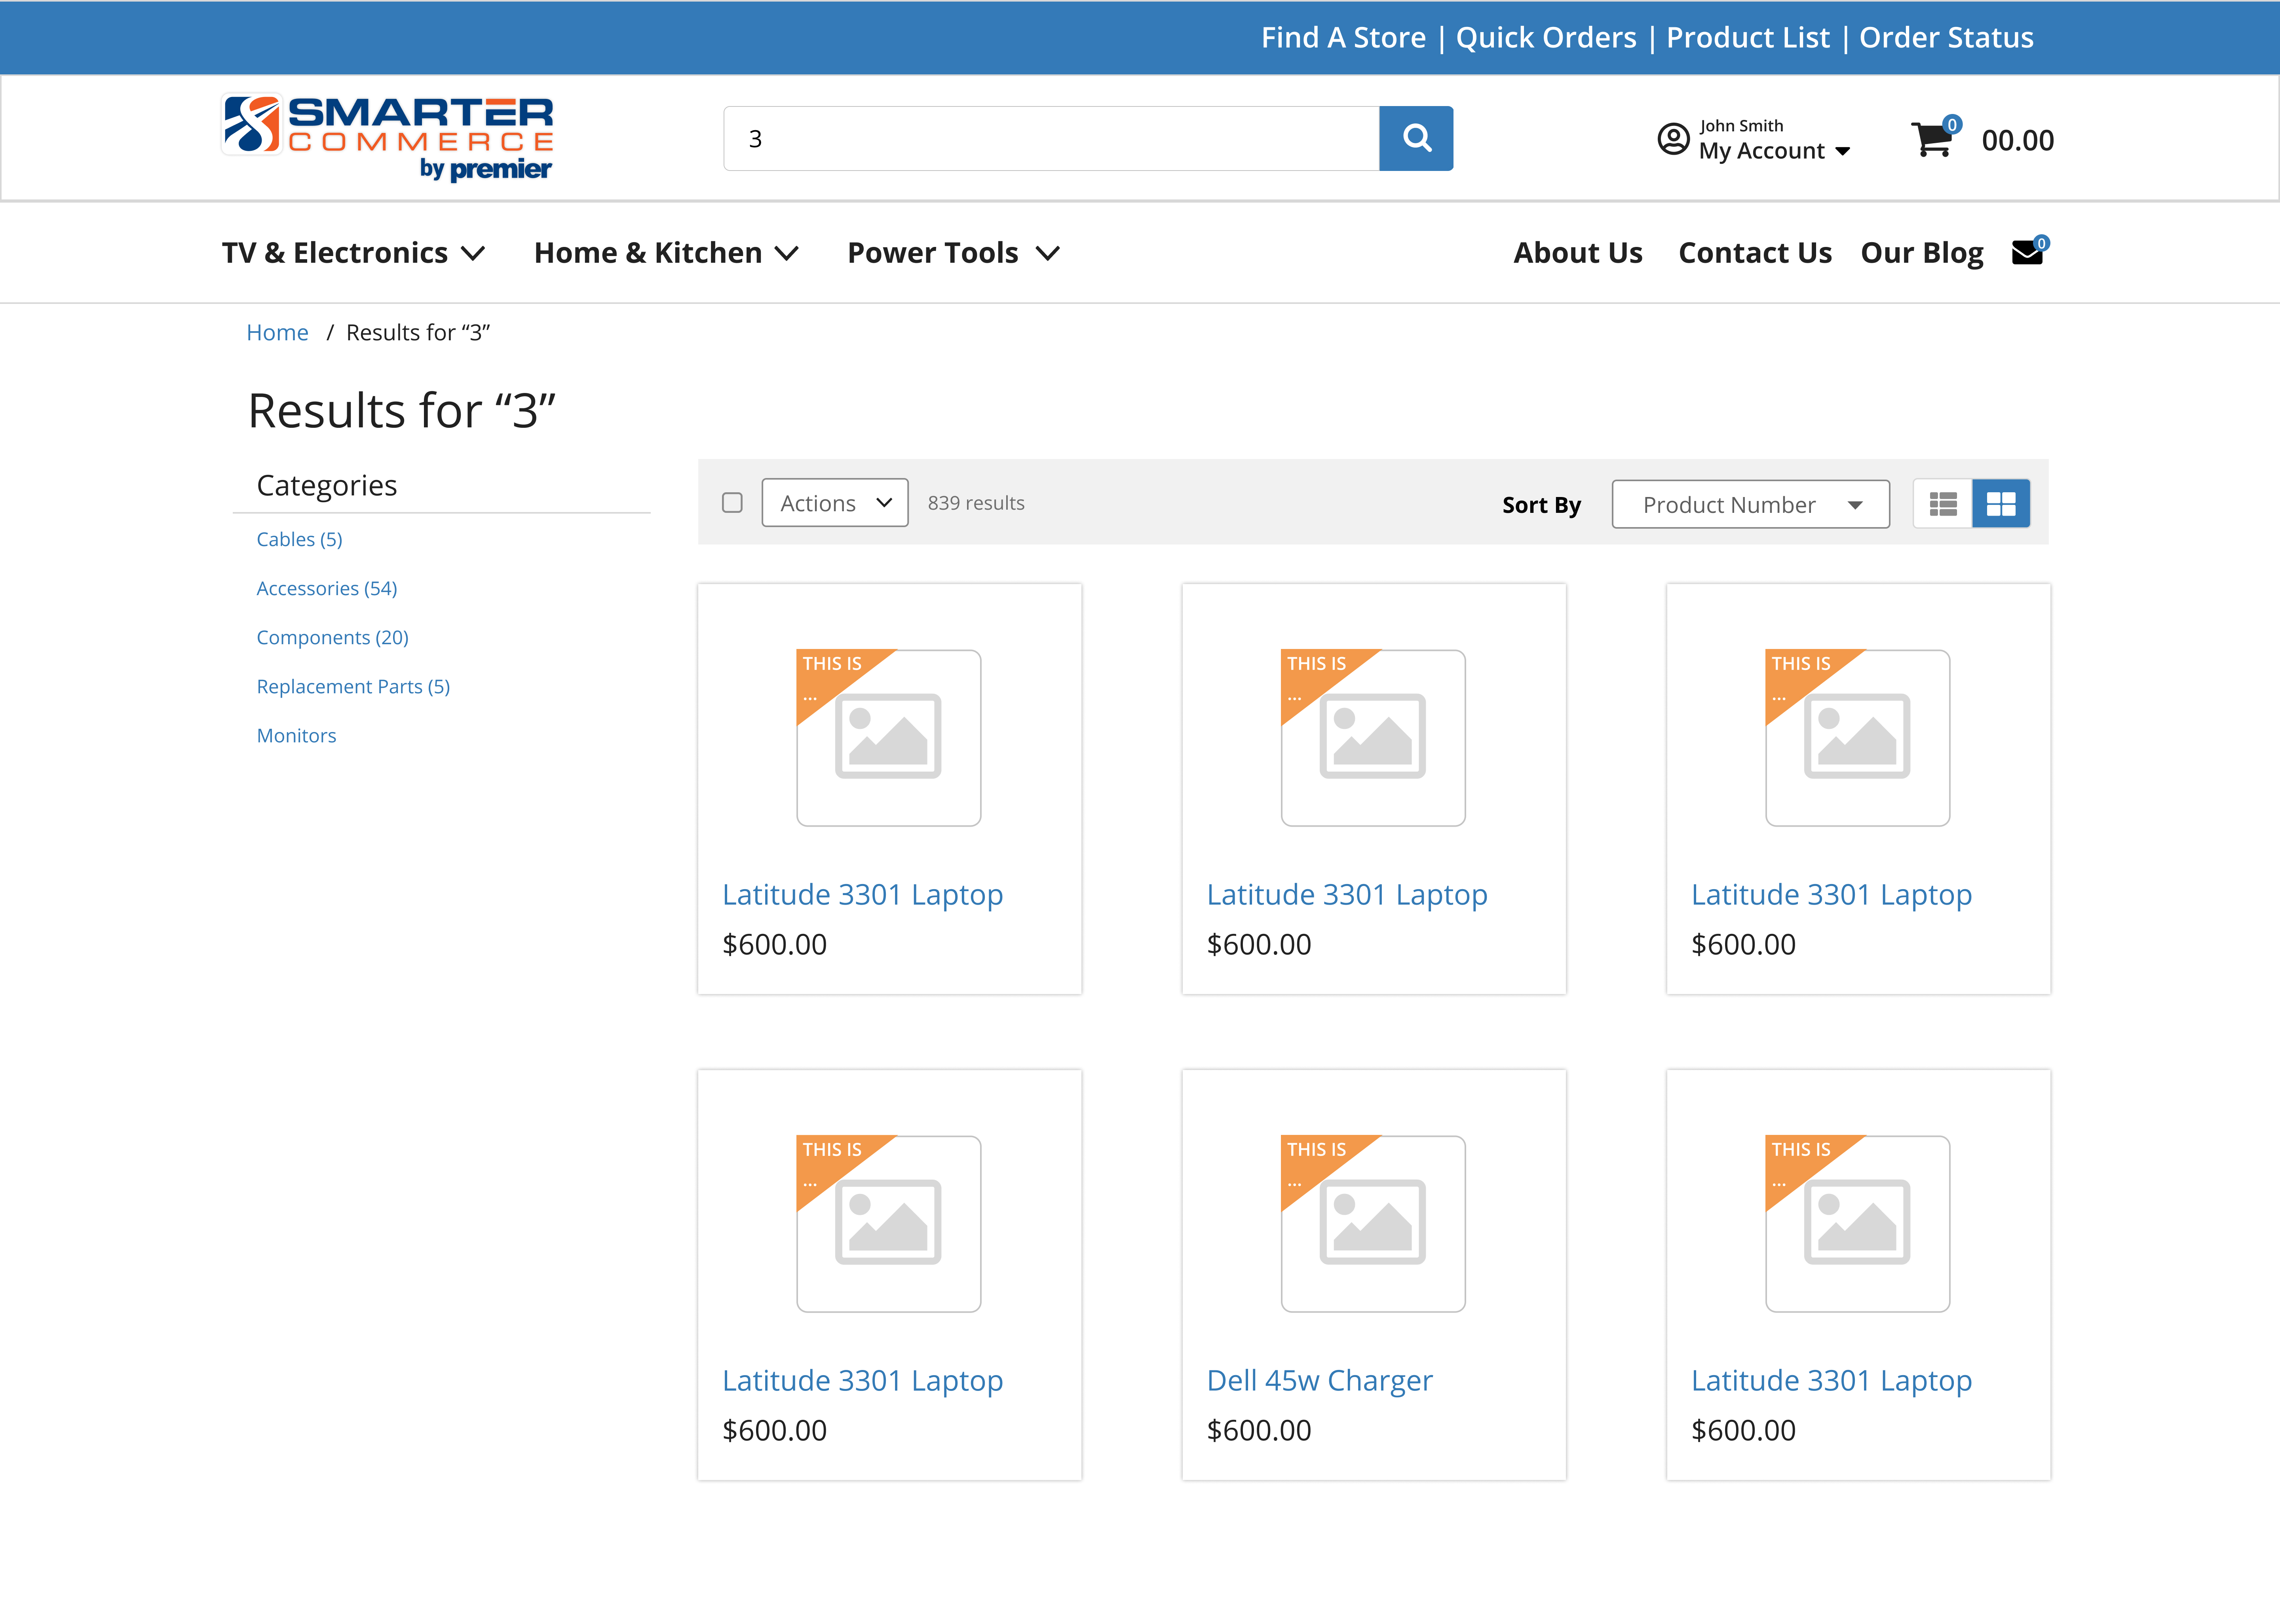
Task: Open the Actions dropdown
Action: click(834, 503)
